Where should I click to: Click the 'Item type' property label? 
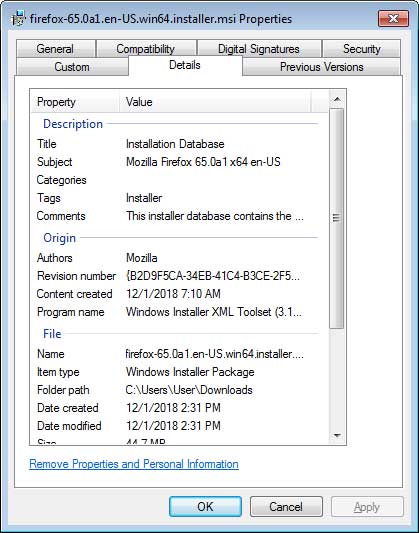[58, 372]
